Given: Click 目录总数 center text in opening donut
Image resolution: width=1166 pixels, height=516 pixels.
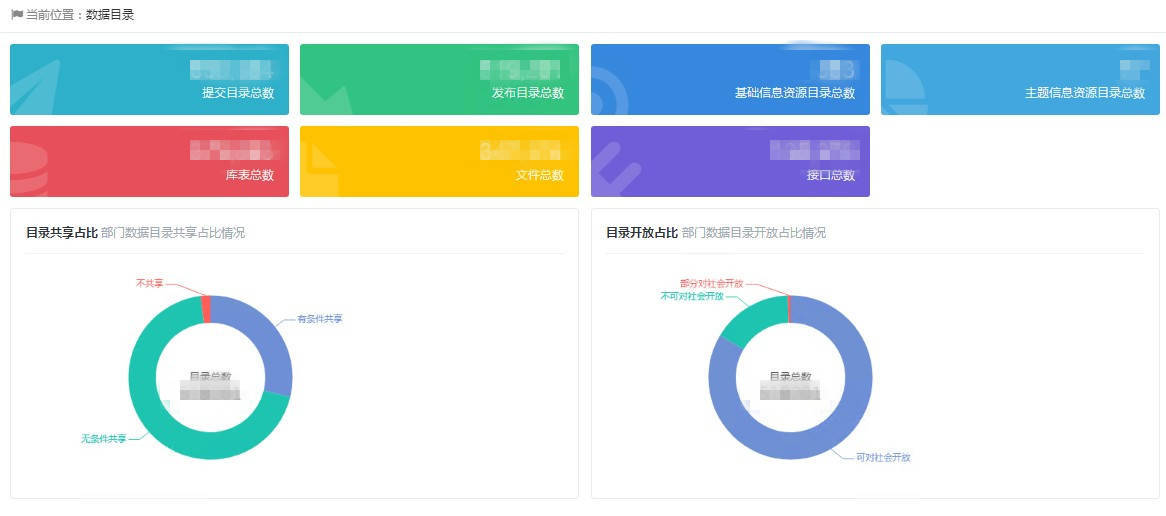Looking at the screenshot, I should click(x=790, y=377).
